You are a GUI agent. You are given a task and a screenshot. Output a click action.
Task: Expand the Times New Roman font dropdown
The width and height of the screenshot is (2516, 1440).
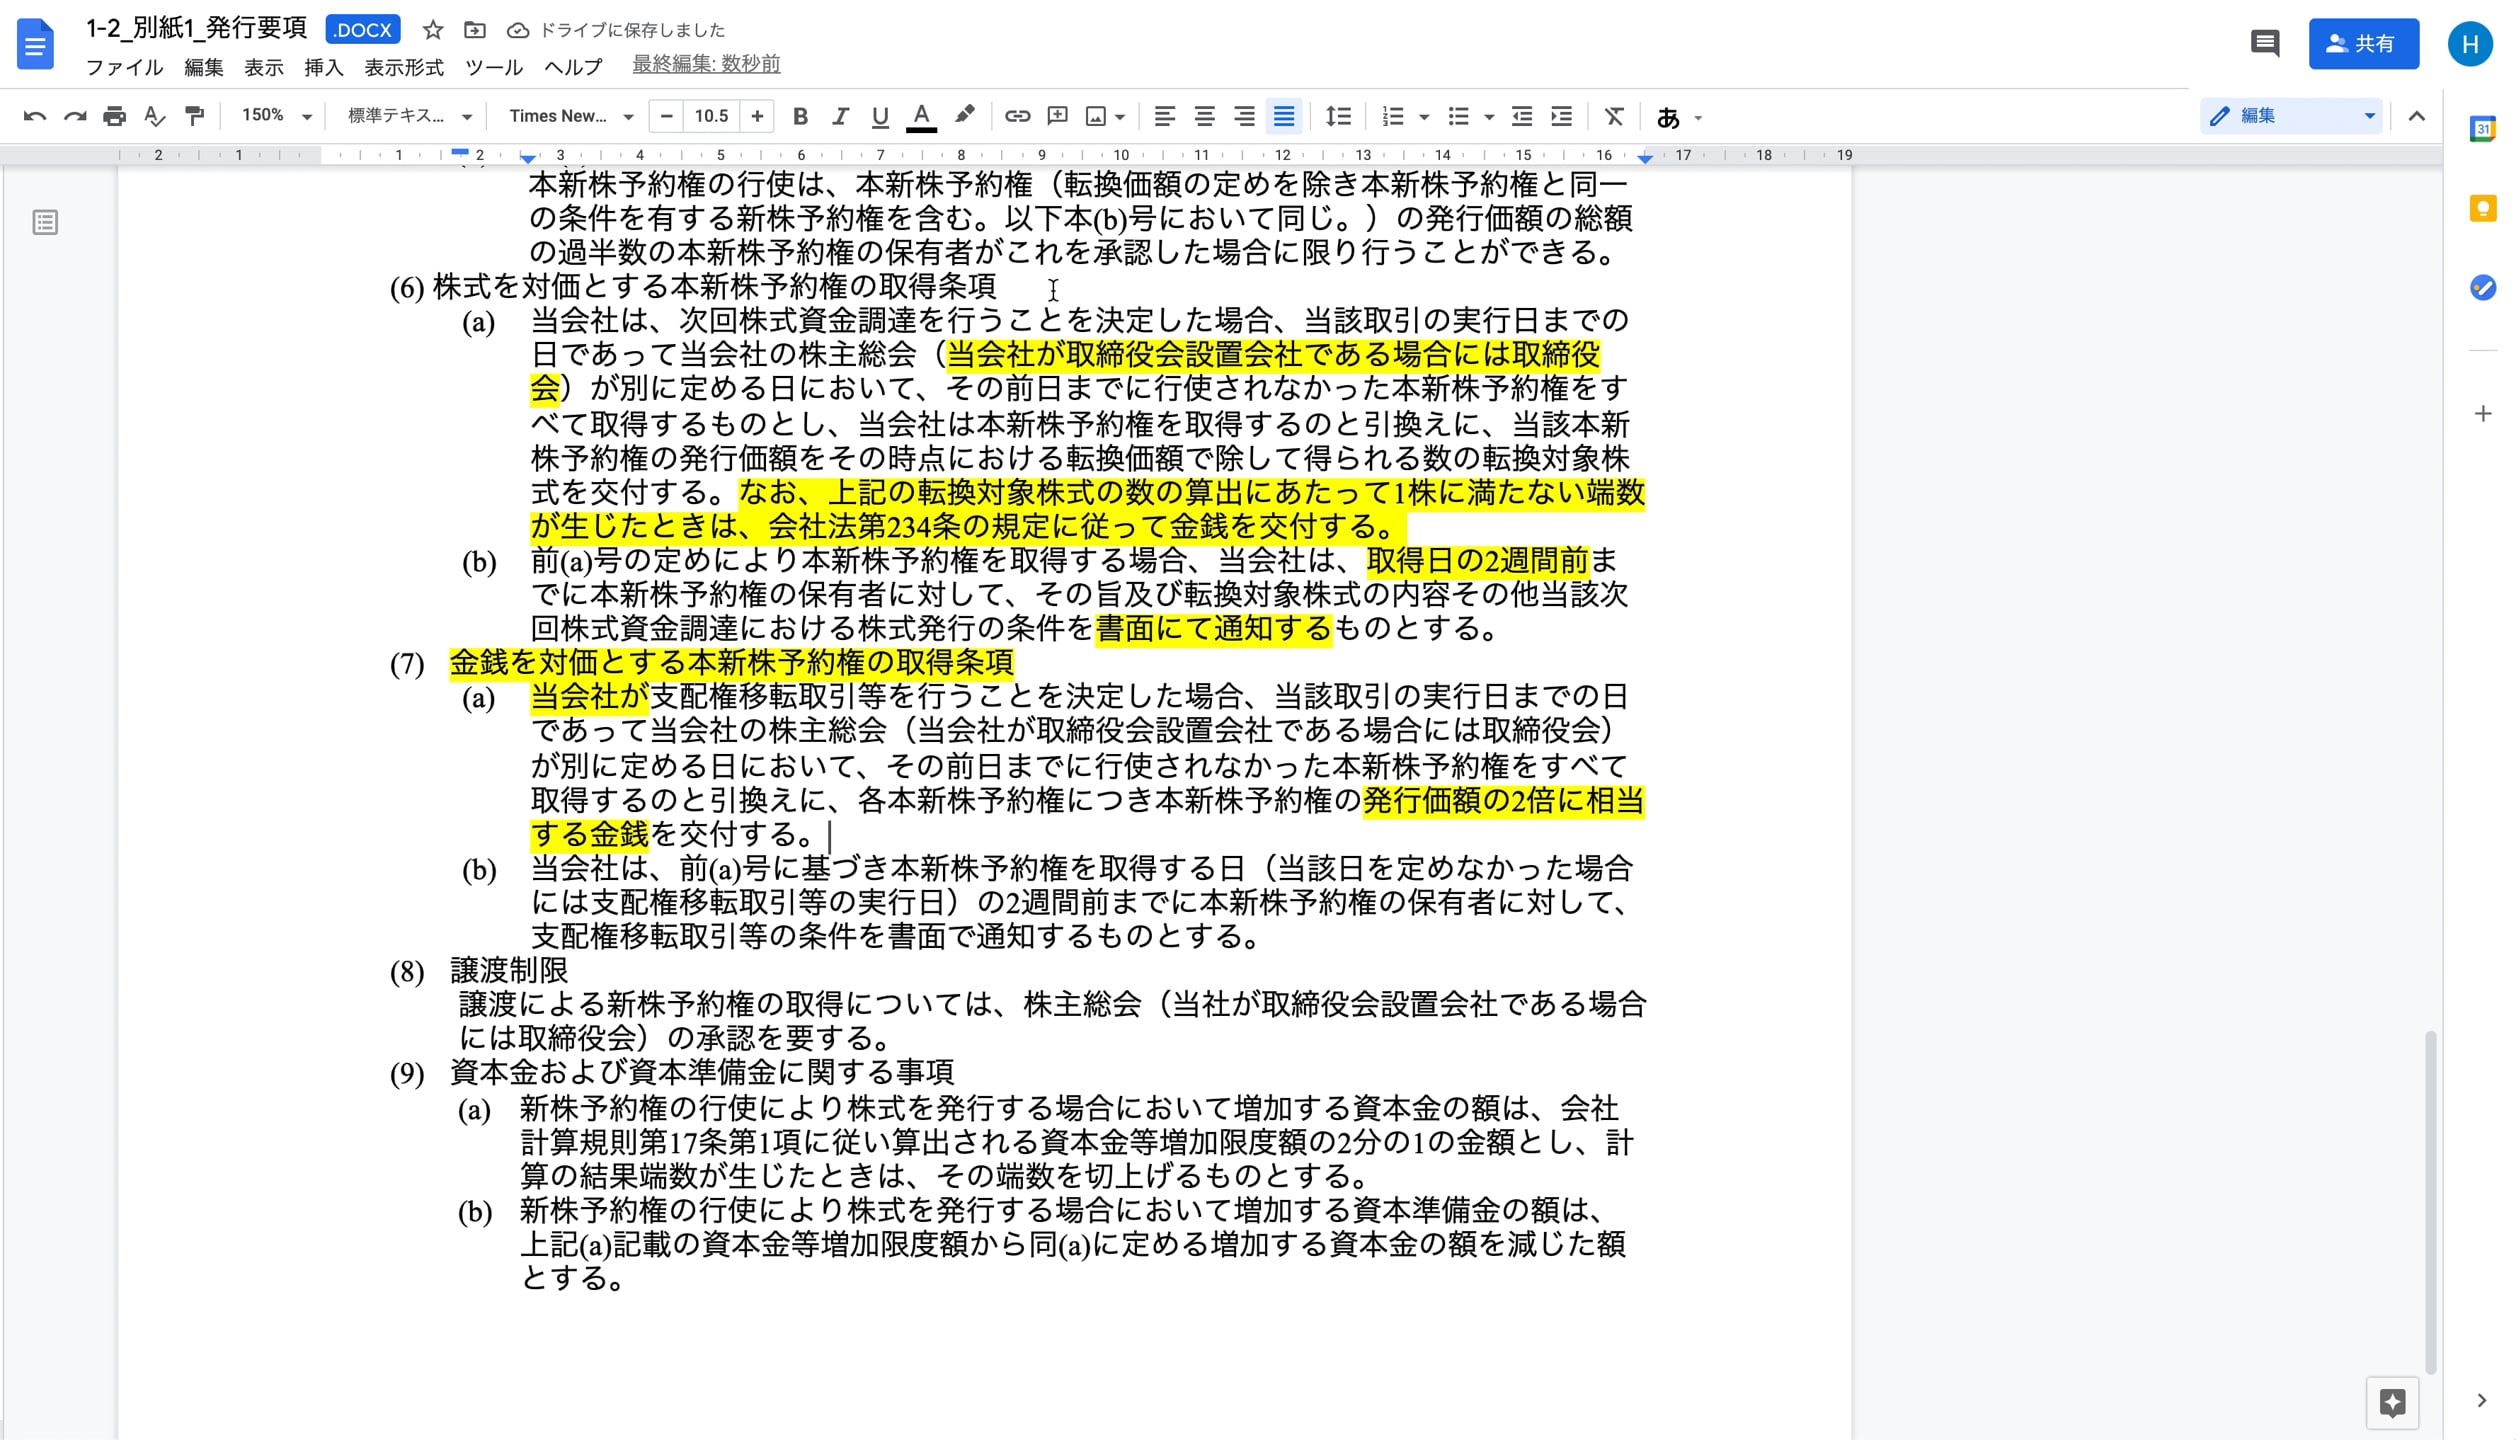click(x=570, y=116)
